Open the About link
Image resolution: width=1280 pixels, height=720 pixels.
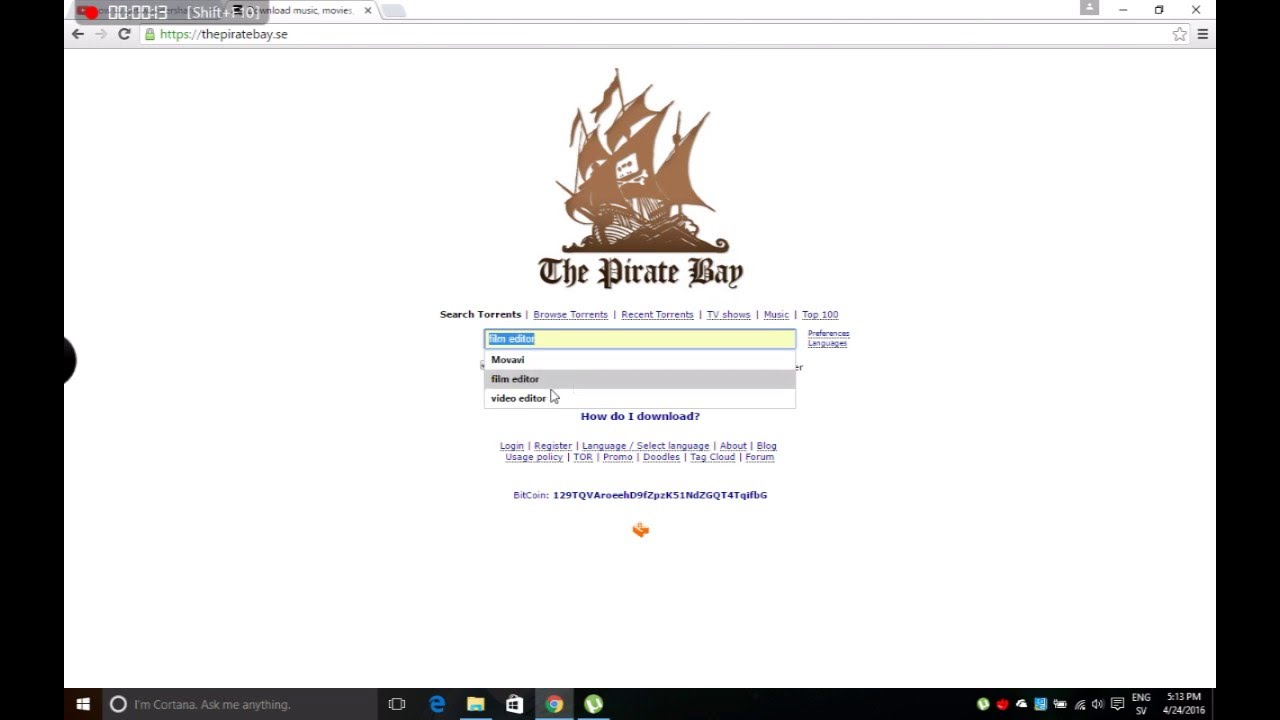click(733, 446)
